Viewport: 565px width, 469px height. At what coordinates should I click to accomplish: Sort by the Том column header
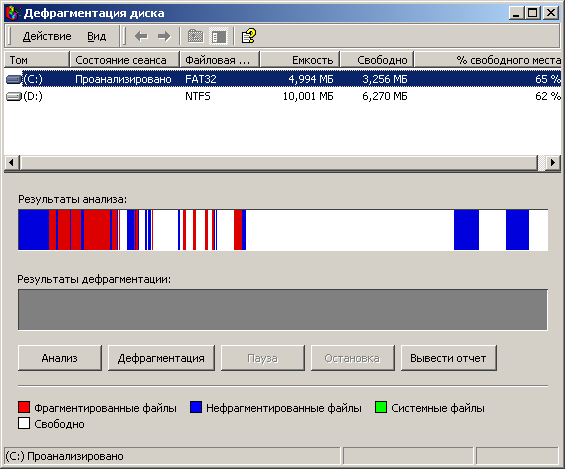36,60
